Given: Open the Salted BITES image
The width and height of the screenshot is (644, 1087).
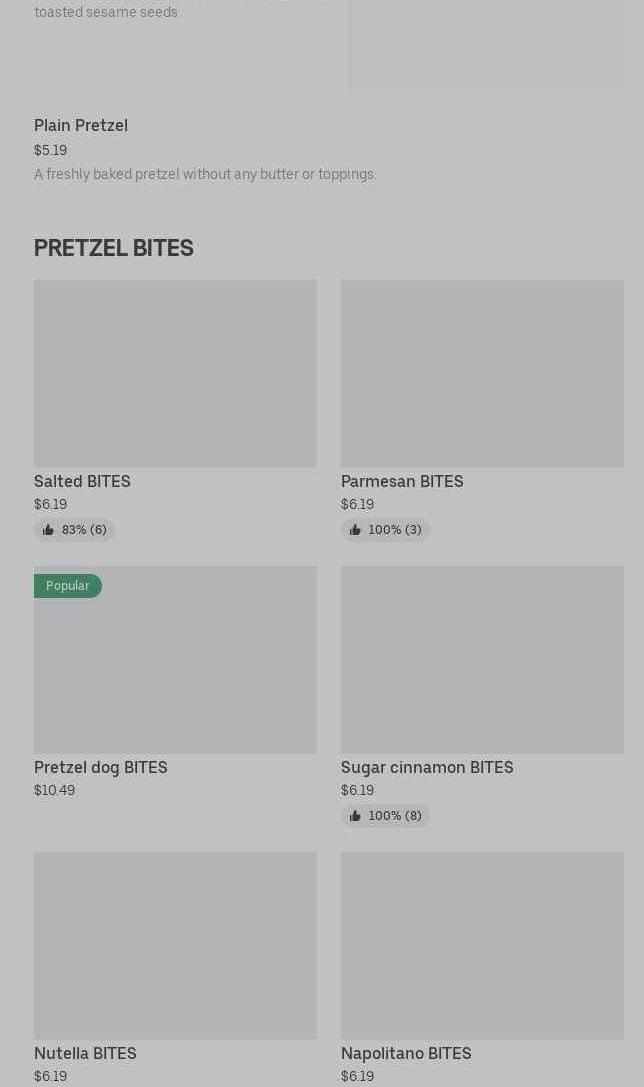Looking at the screenshot, I should [175, 373].
